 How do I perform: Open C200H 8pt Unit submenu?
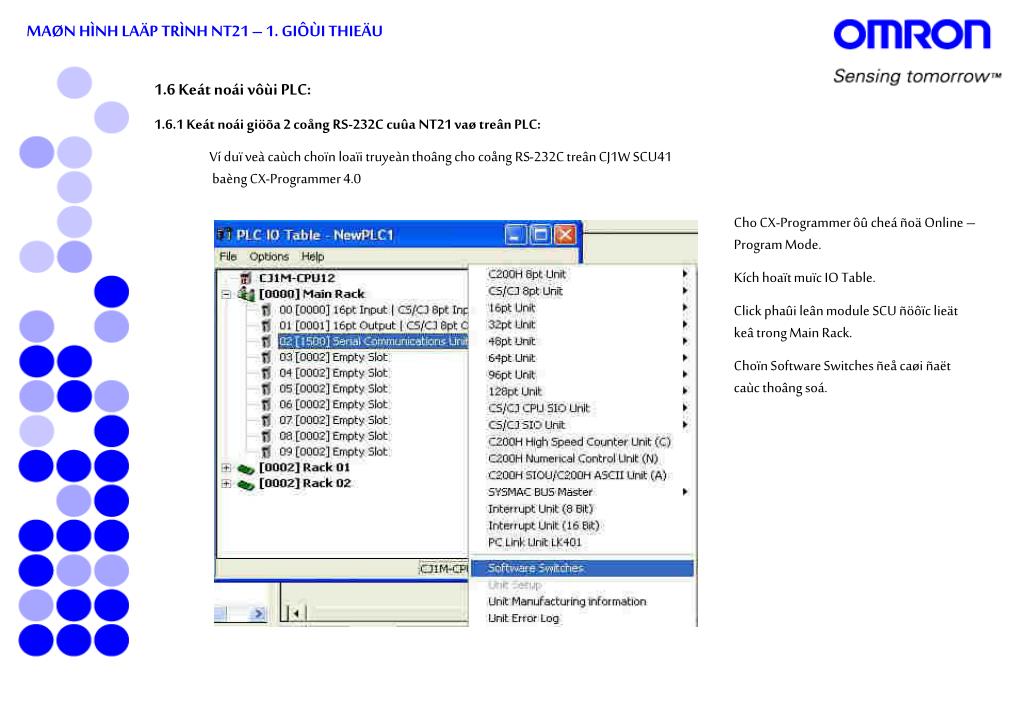[583, 274]
